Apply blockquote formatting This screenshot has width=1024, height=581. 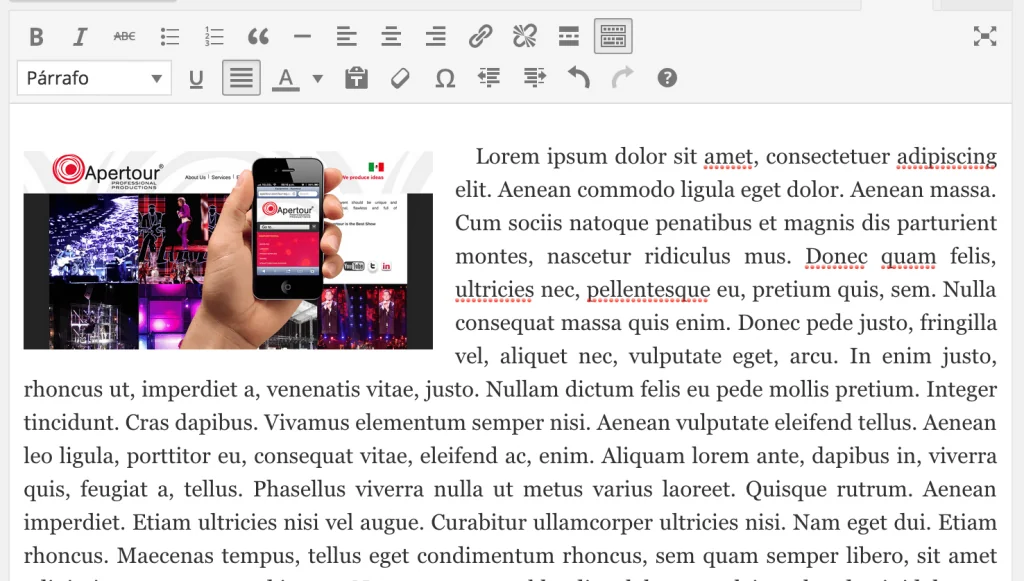point(258,37)
